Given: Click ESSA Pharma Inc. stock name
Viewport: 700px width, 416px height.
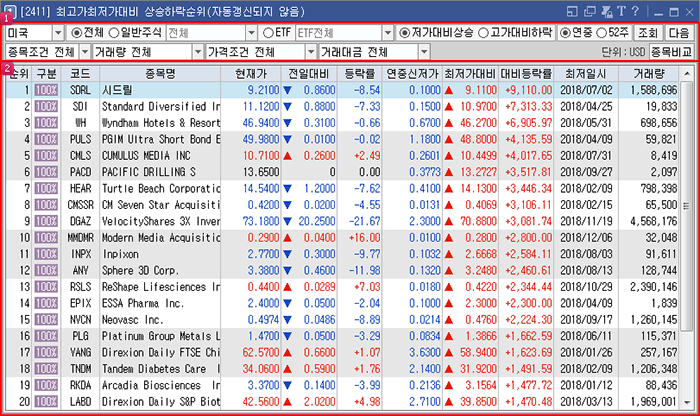Looking at the screenshot, I should click(x=143, y=304).
